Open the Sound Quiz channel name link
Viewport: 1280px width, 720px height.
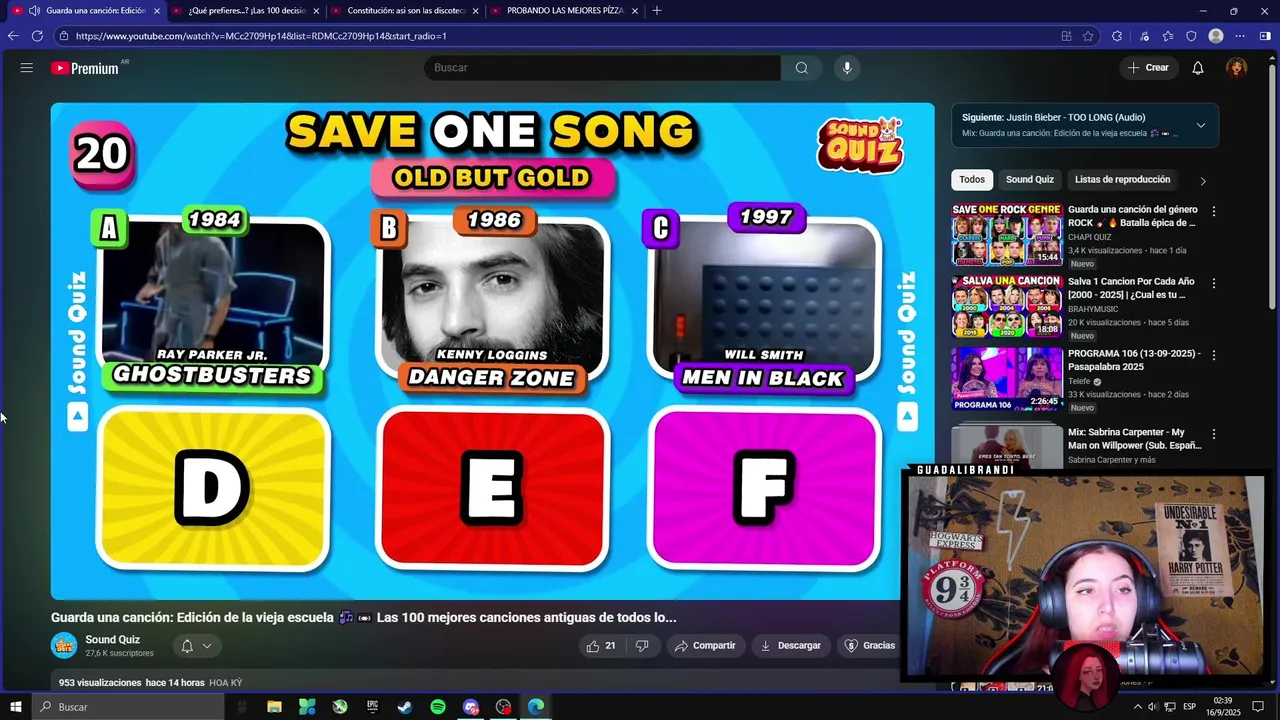[112, 640]
